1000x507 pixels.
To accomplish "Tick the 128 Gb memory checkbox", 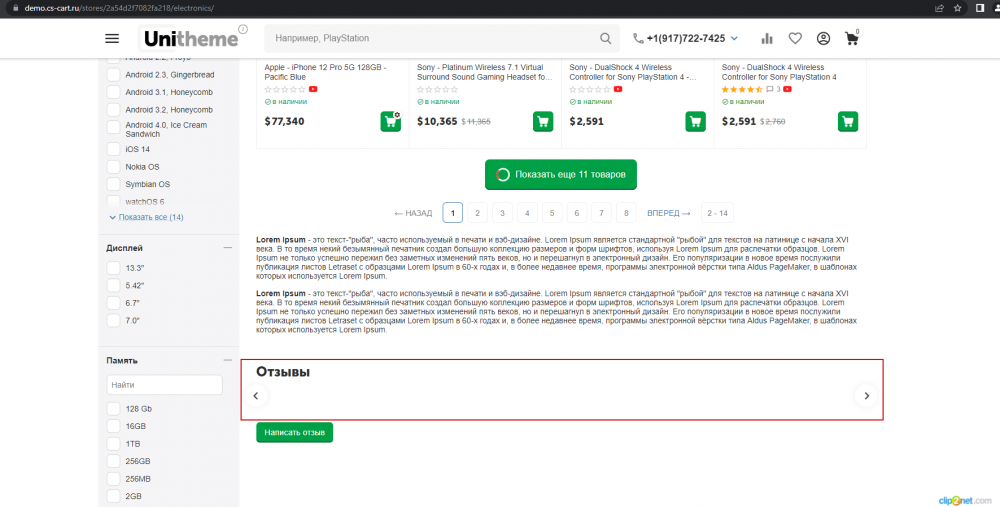I will tap(114, 409).
